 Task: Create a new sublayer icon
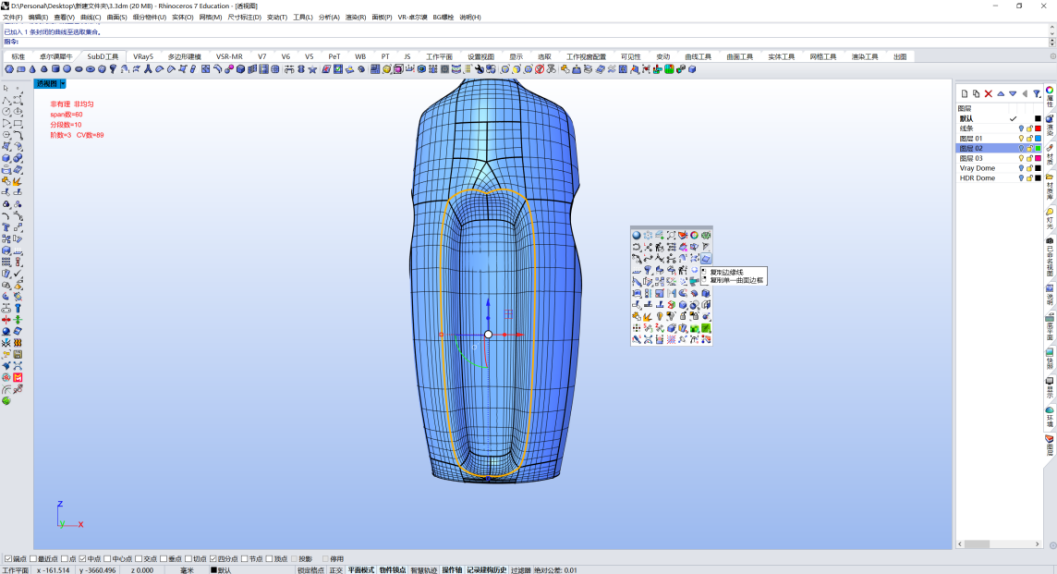pos(976,94)
